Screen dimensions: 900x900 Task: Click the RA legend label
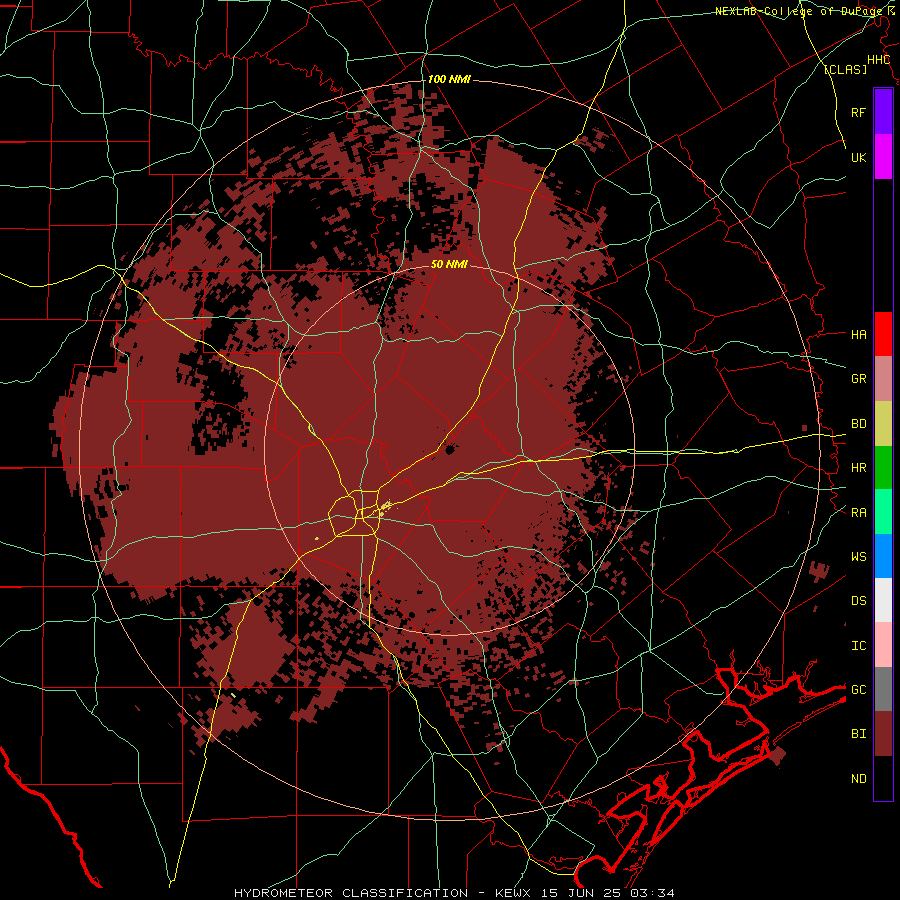click(x=858, y=513)
